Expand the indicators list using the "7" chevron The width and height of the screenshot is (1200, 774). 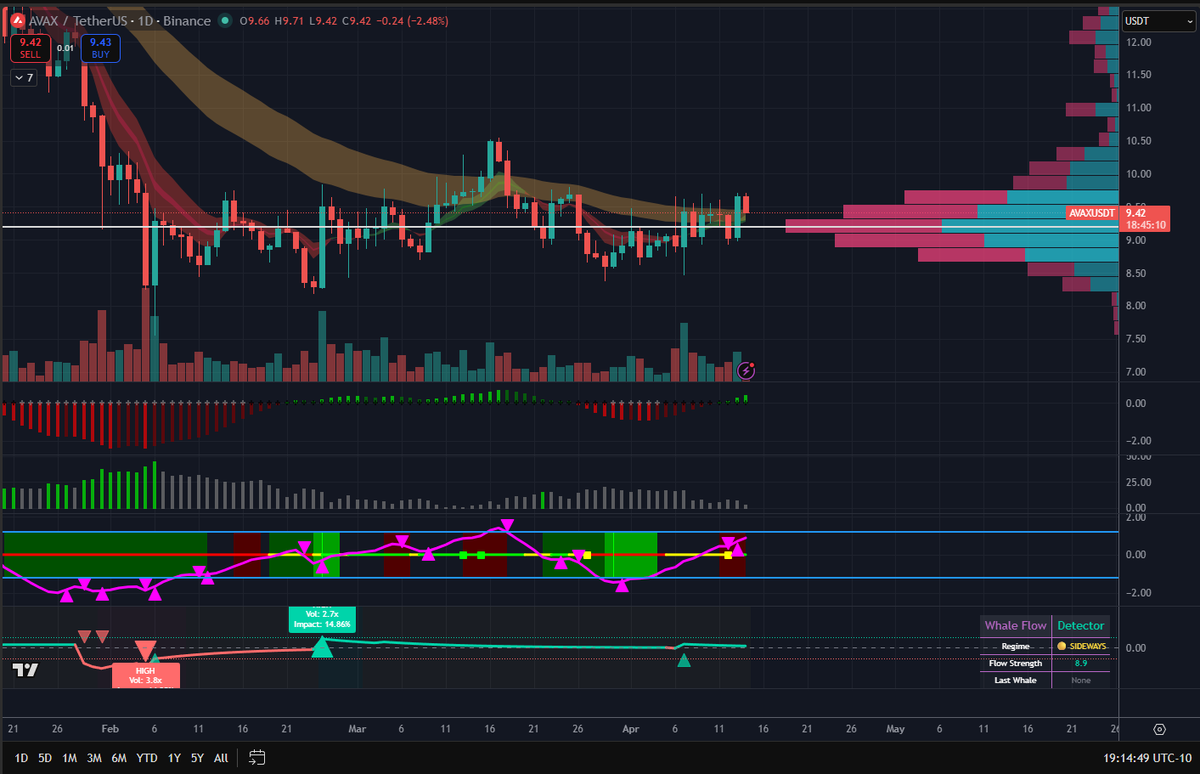click(23, 78)
